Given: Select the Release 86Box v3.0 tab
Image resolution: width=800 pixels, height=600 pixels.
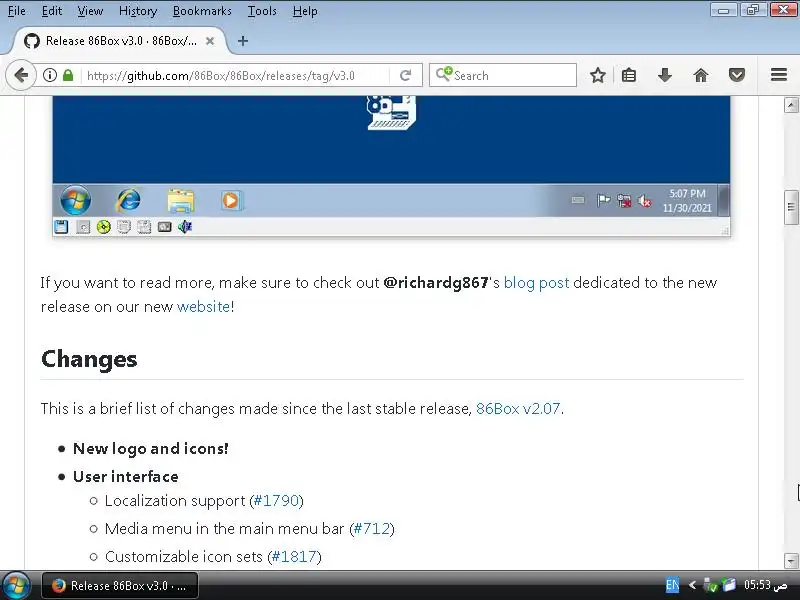Looking at the screenshot, I should [121, 41].
